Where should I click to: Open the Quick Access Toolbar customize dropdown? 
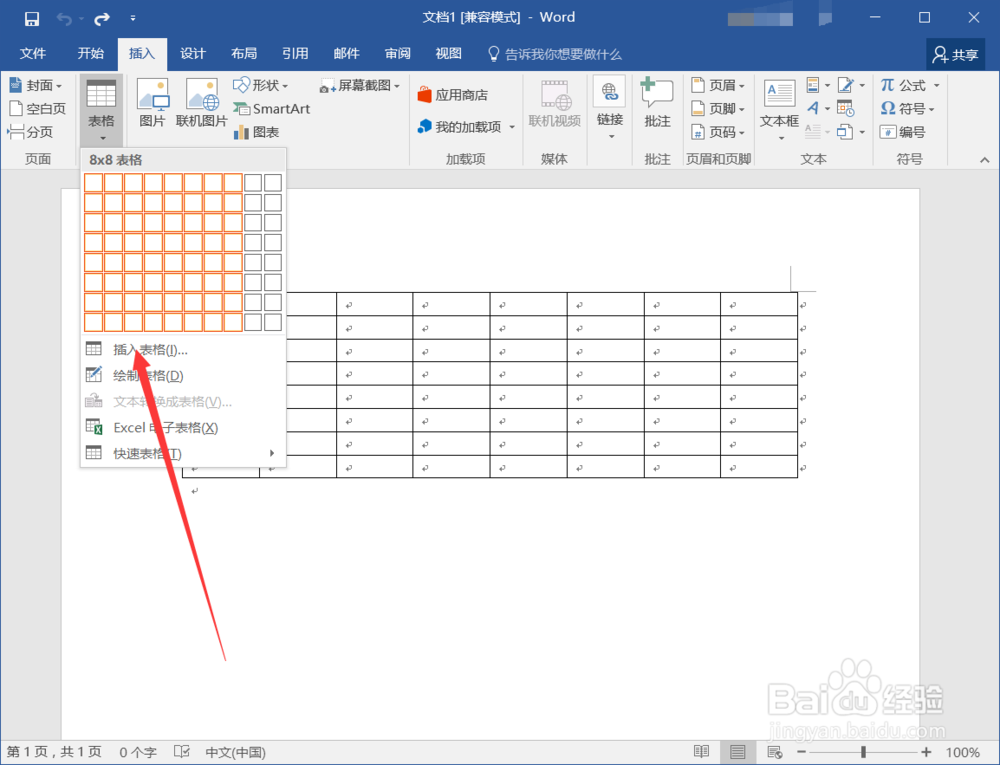pos(133,18)
